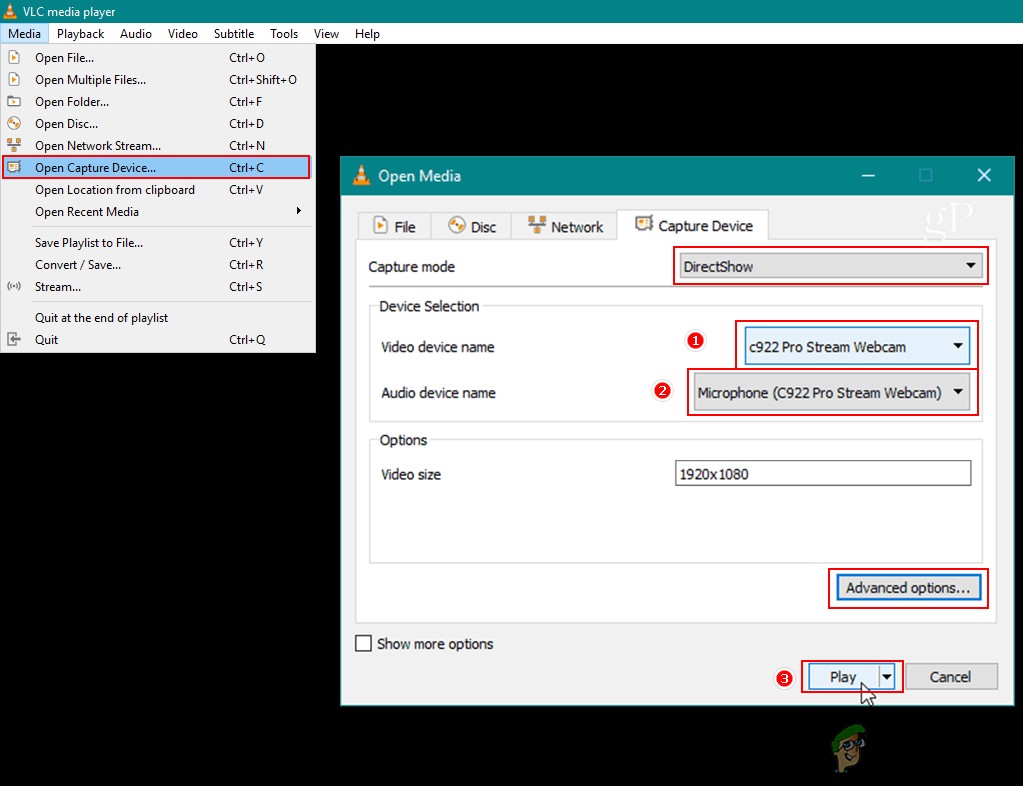Click the Open Folder icon
This screenshot has width=1023, height=786.
(14, 101)
